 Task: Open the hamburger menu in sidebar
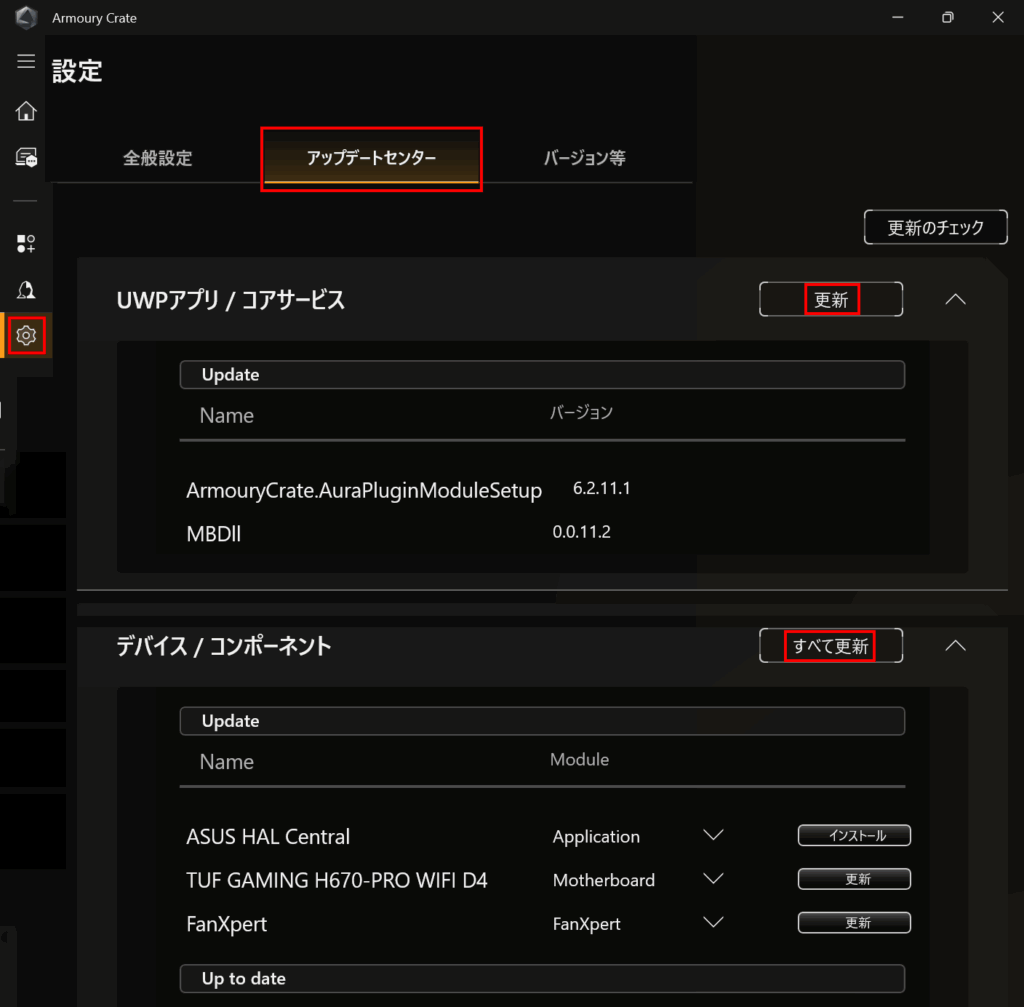[26, 61]
